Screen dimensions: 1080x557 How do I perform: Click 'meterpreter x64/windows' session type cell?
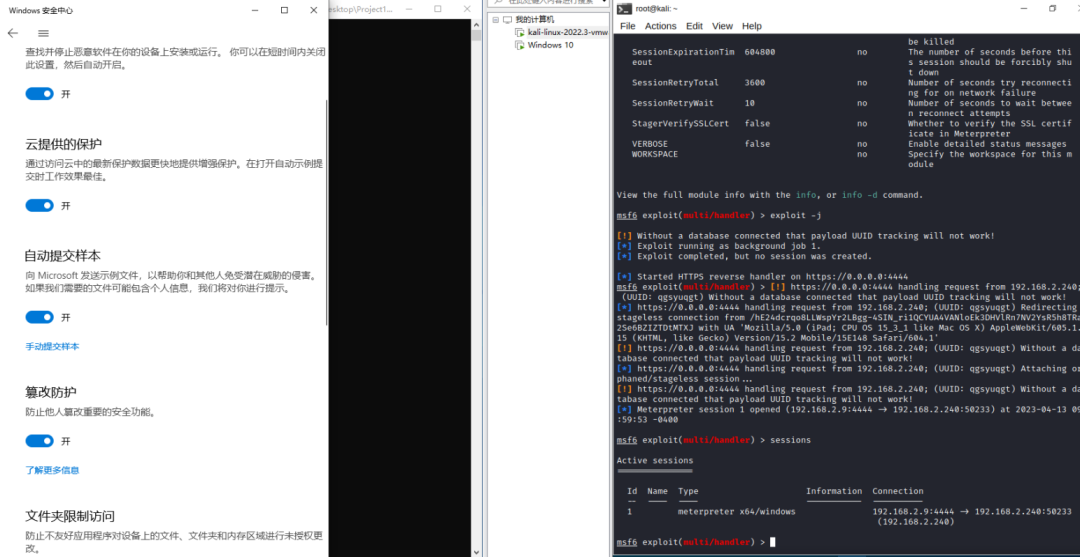(736, 512)
